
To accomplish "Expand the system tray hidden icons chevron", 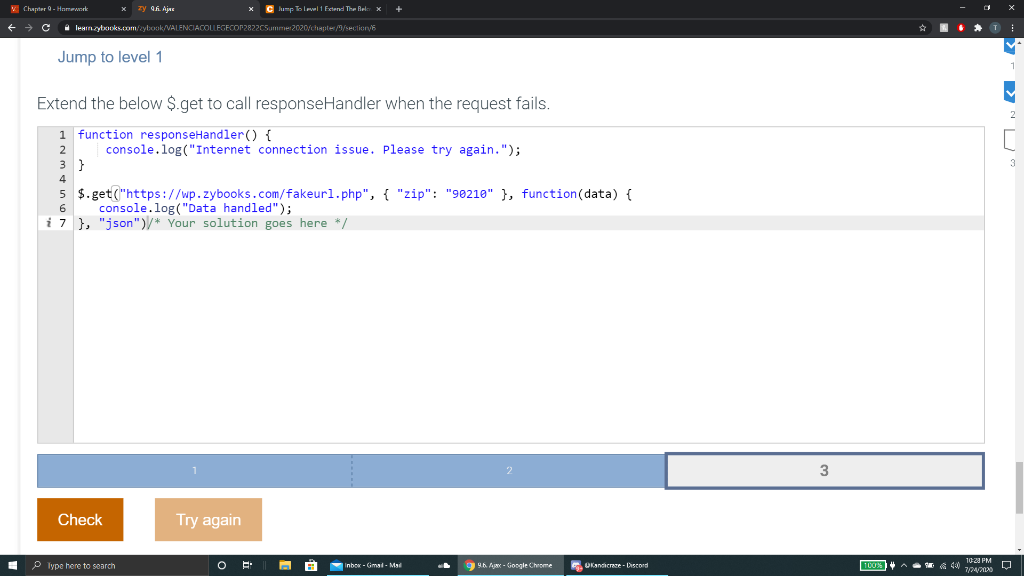I will [904, 565].
